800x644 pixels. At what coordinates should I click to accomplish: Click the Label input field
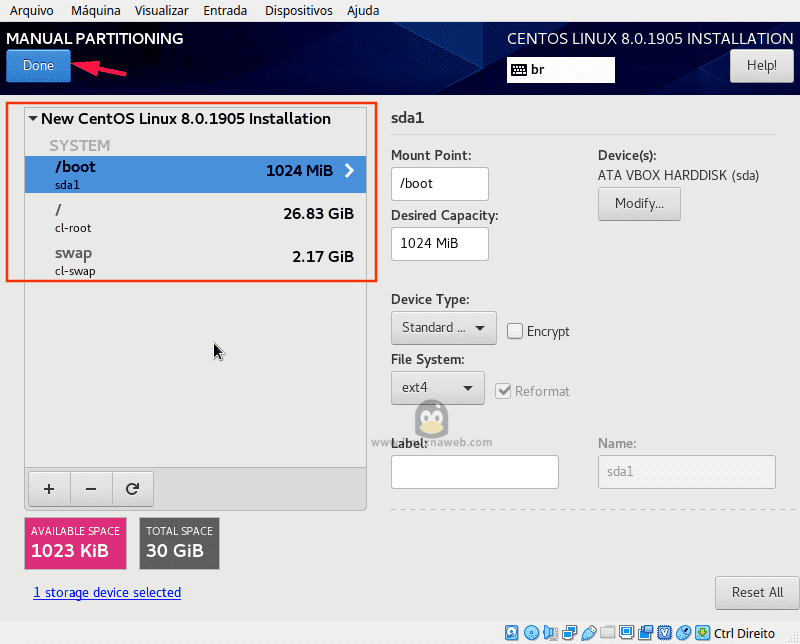point(475,472)
